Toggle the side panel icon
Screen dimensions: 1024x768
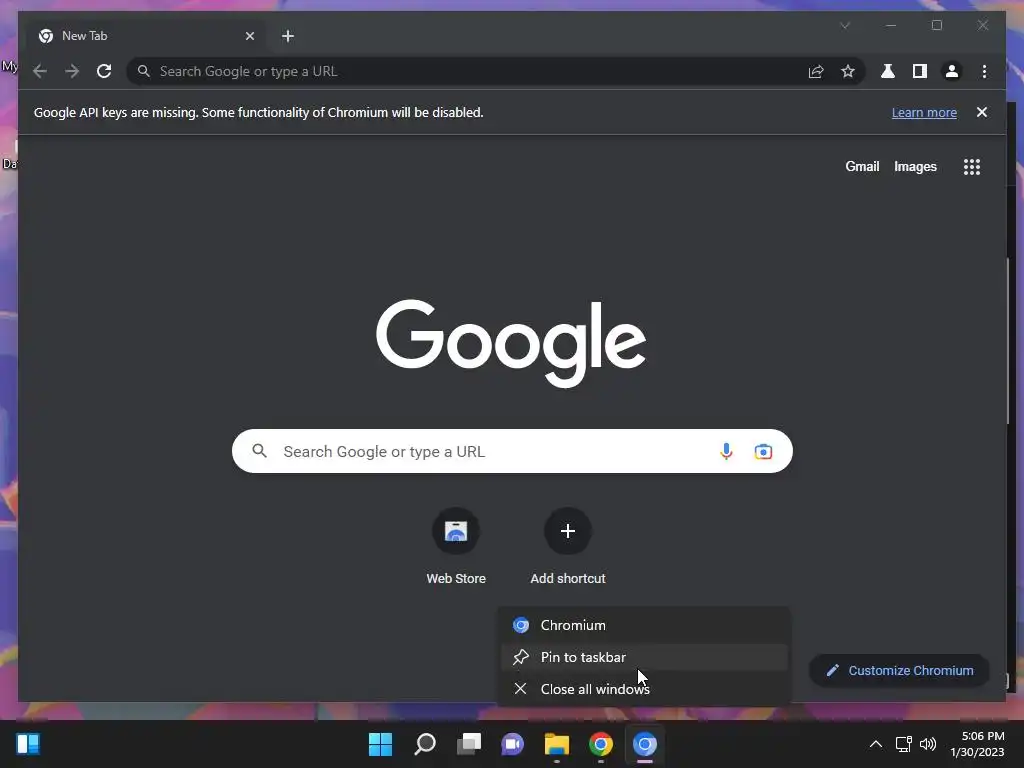click(920, 71)
